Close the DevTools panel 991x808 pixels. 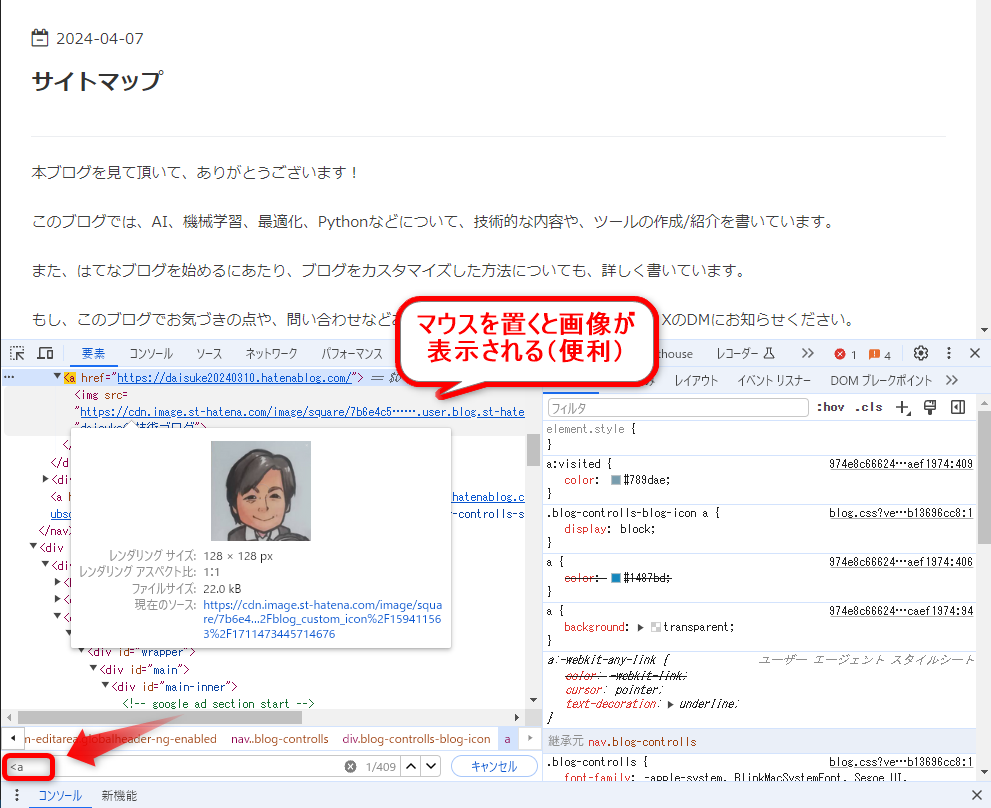(975, 353)
